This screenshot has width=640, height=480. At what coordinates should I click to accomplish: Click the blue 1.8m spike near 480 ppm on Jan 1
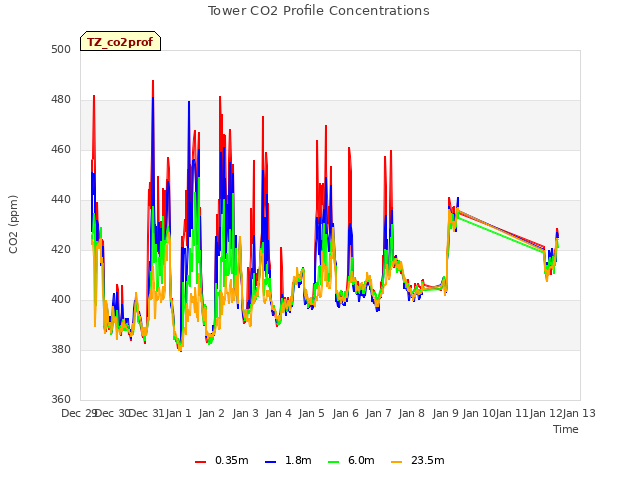pos(189,104)
